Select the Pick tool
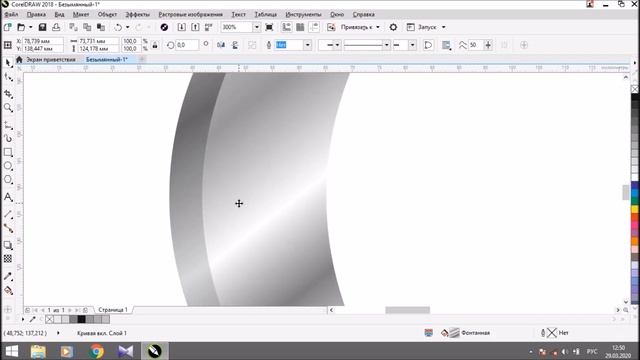The height and width of the screenshot is (360, 640). point(8,63)
